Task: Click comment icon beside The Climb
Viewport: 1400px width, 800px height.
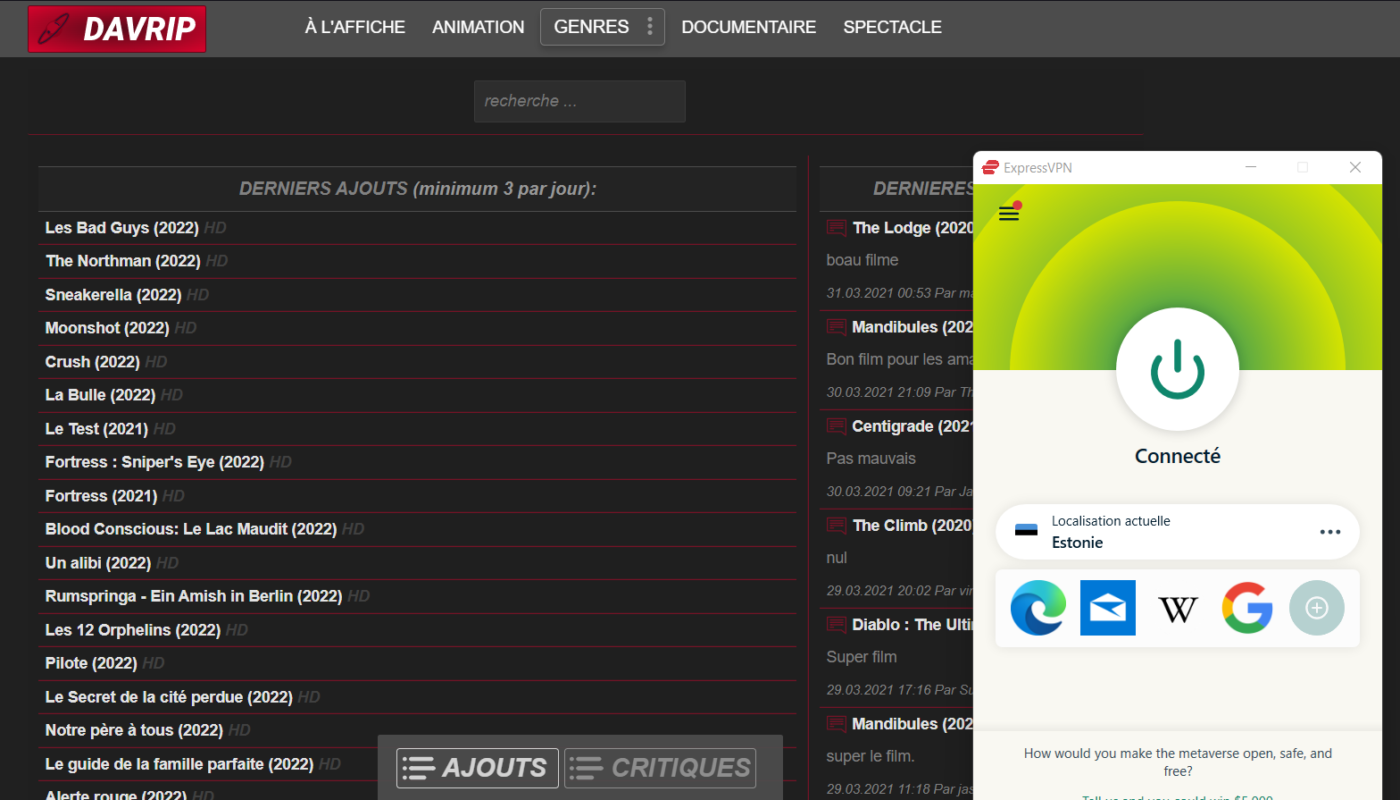Action: tap(836, 525)
